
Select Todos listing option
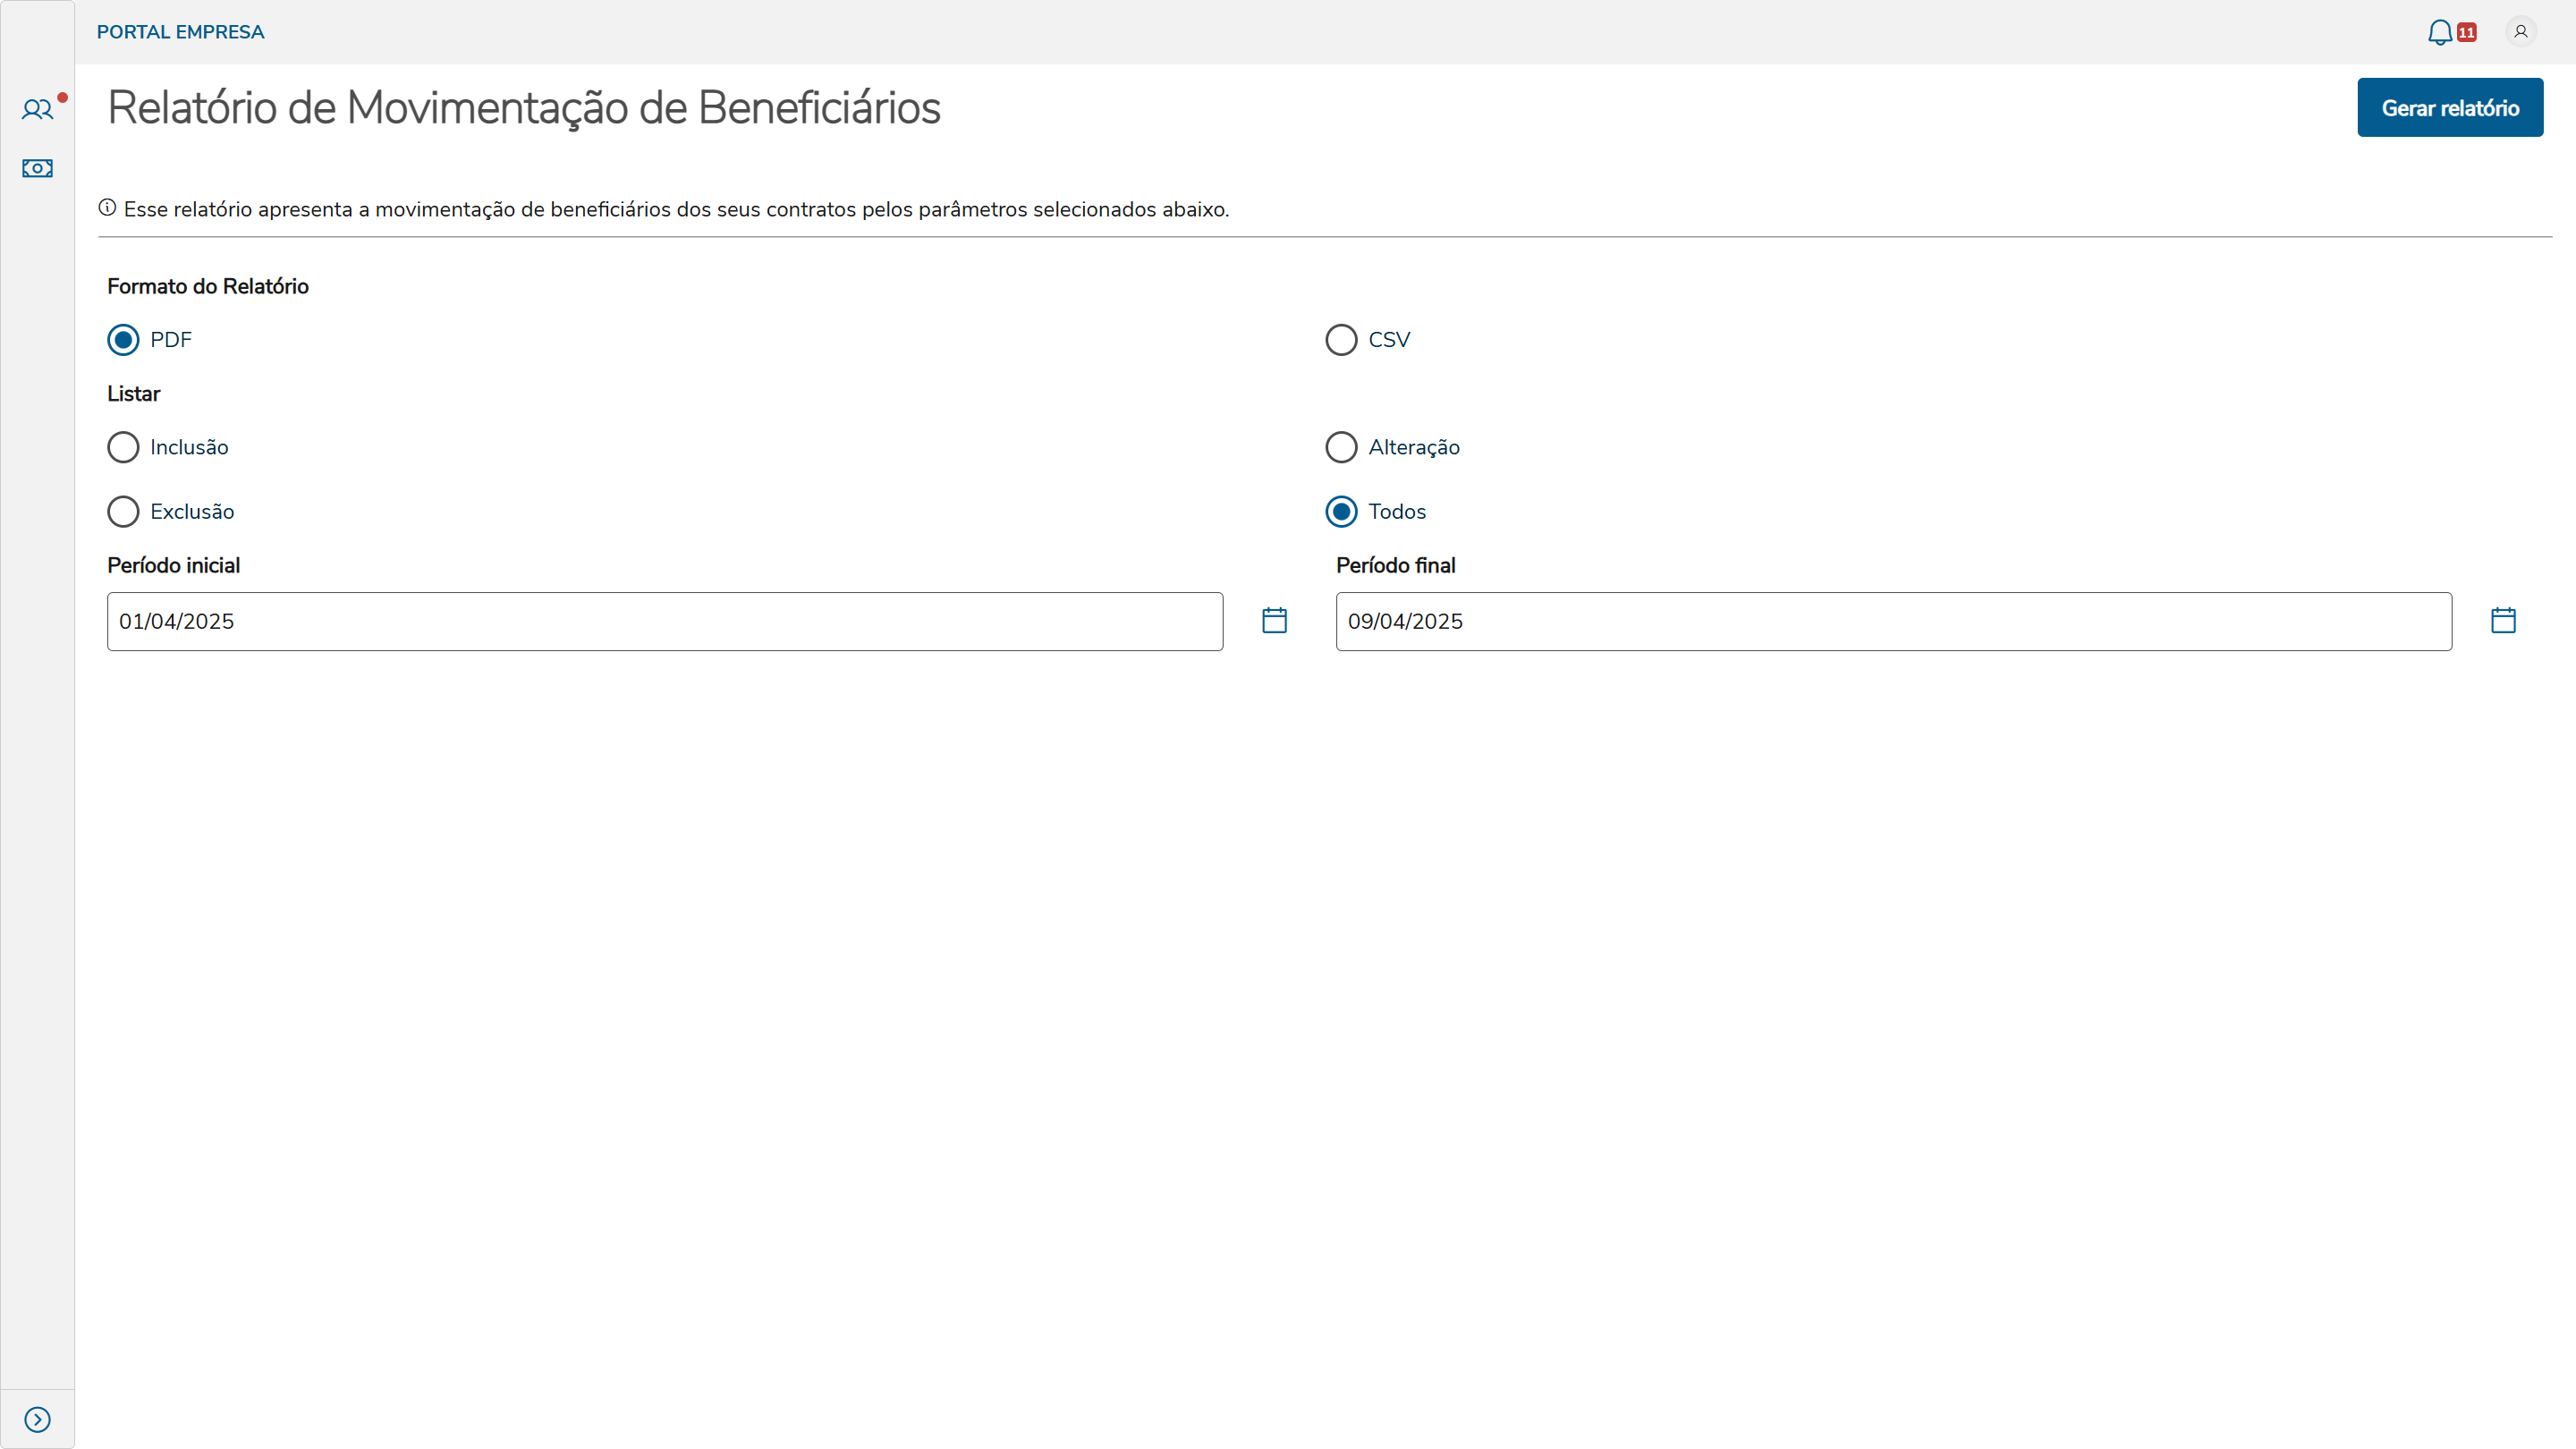pyautogui.click(x=1341, y=511)
